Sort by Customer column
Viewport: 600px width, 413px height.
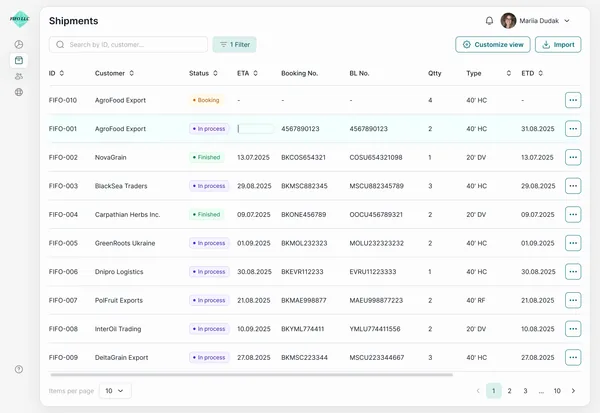131,73
